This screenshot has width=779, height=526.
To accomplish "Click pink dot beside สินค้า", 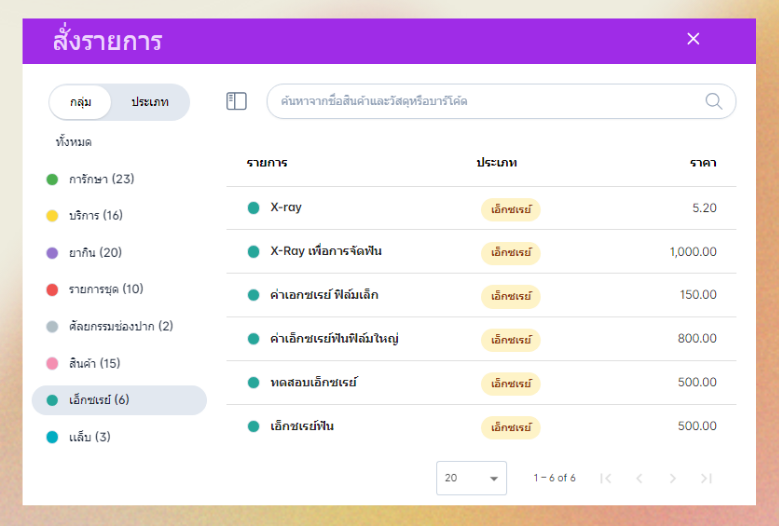I will (x=52, y=364).
